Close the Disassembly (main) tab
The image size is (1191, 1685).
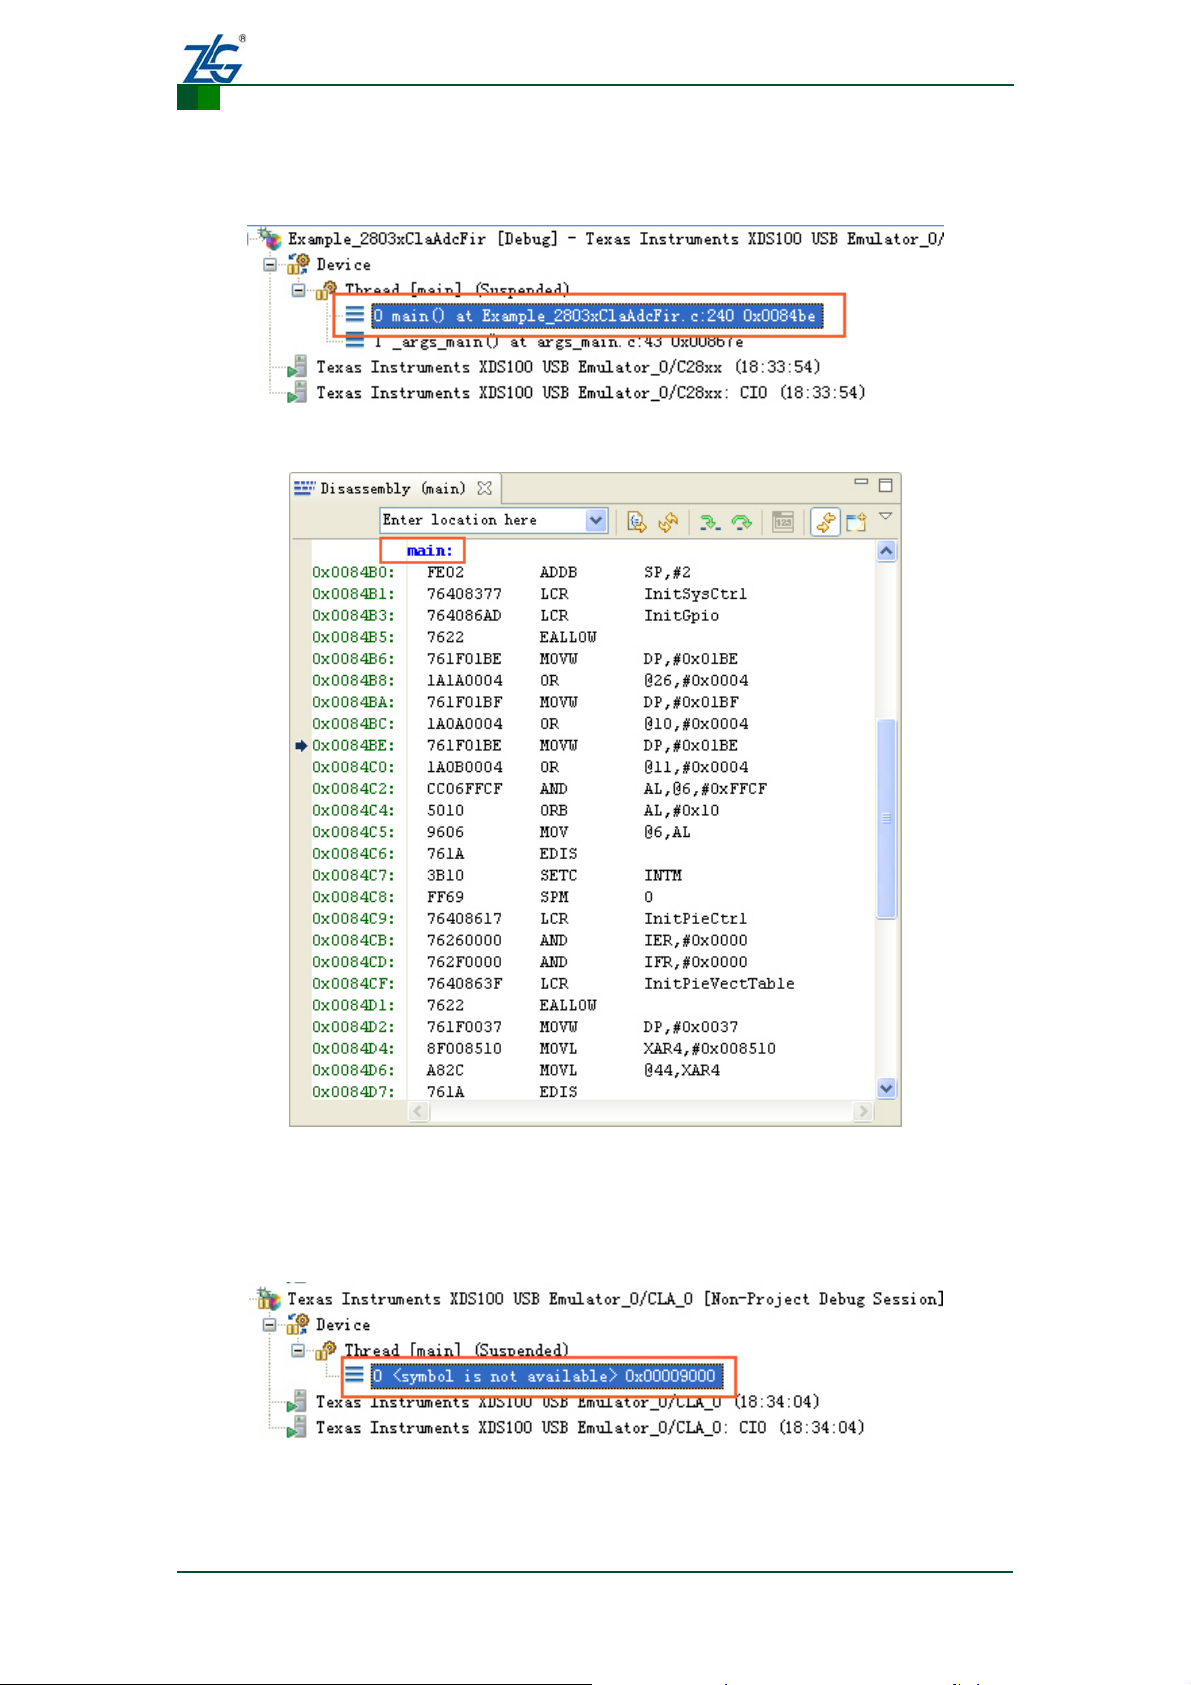[x=485, y=488]
